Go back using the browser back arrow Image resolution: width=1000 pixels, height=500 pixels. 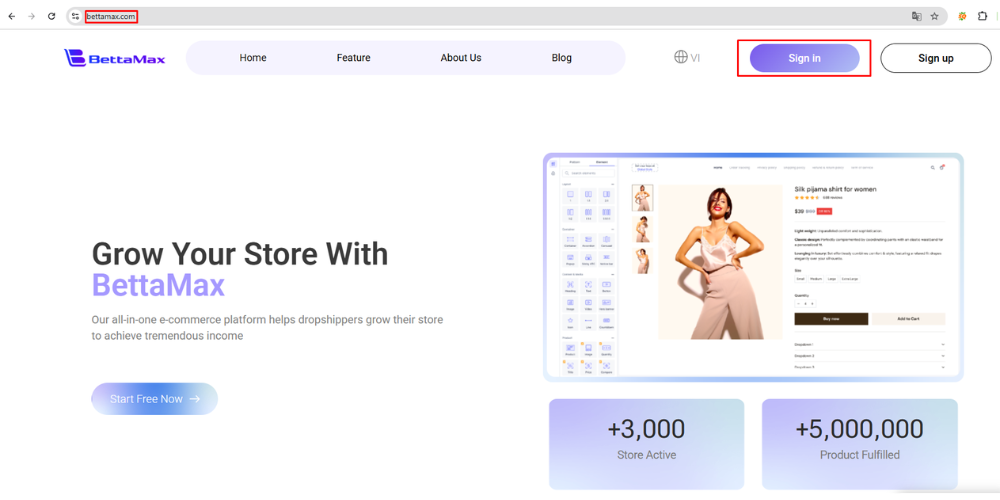(x=11, y=17)
